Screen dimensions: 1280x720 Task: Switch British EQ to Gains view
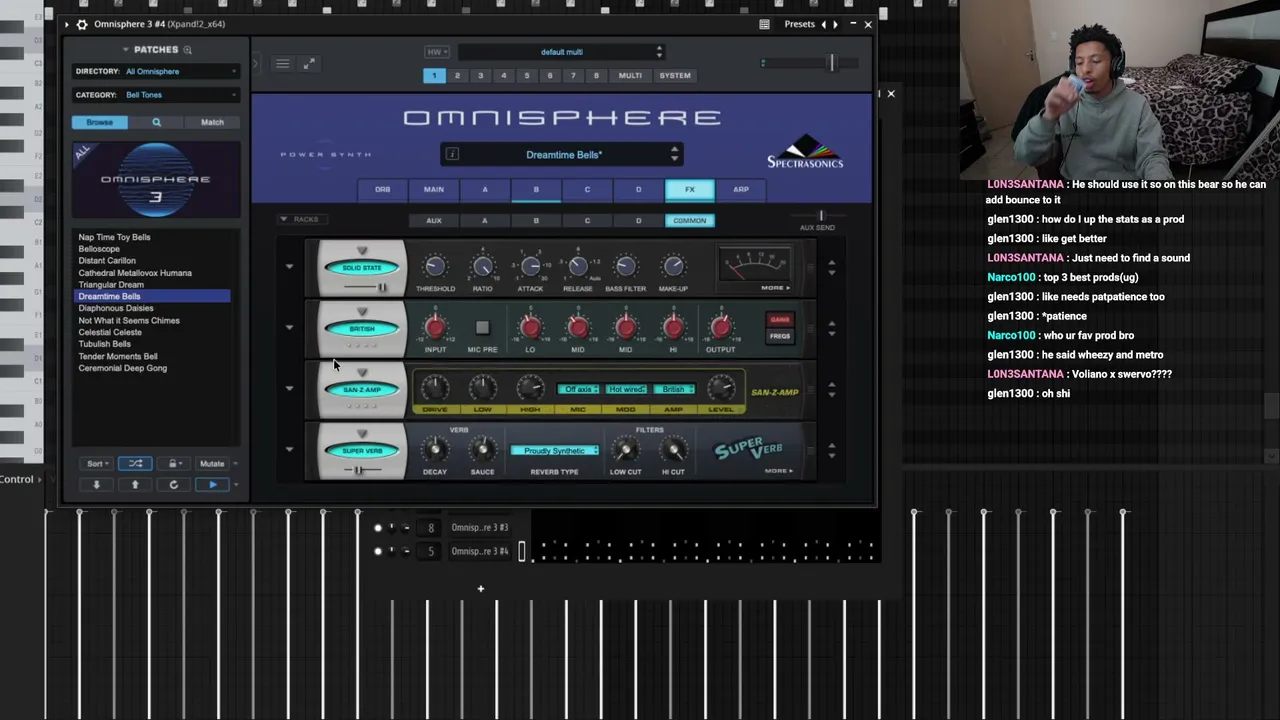[779, 320]
